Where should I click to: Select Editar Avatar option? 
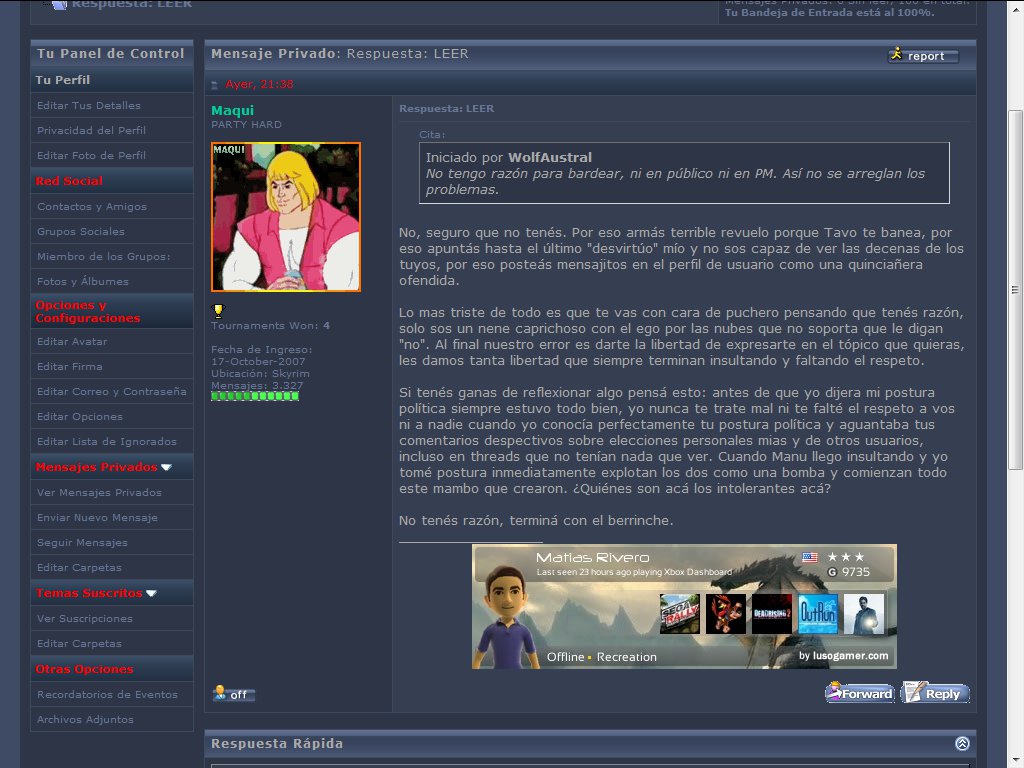(72, 342)
